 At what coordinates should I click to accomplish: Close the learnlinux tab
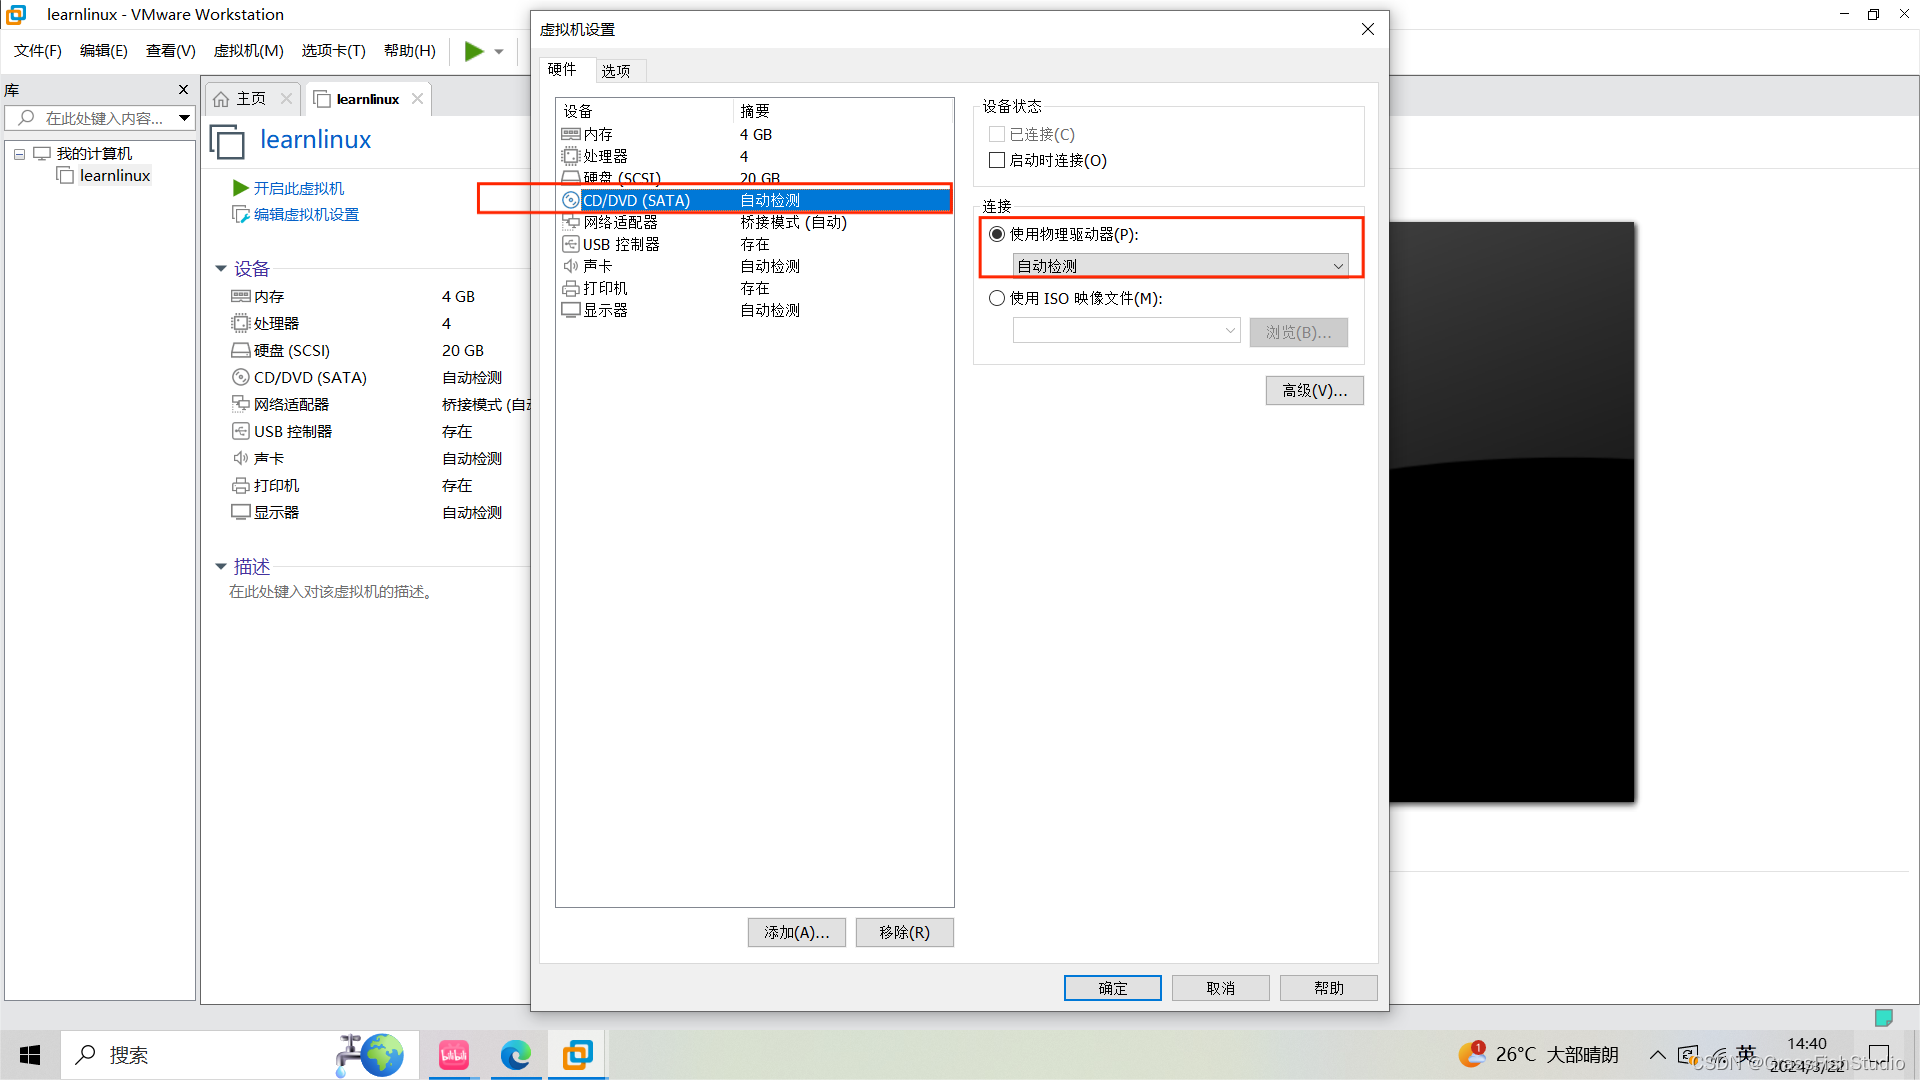click(417, 98)
